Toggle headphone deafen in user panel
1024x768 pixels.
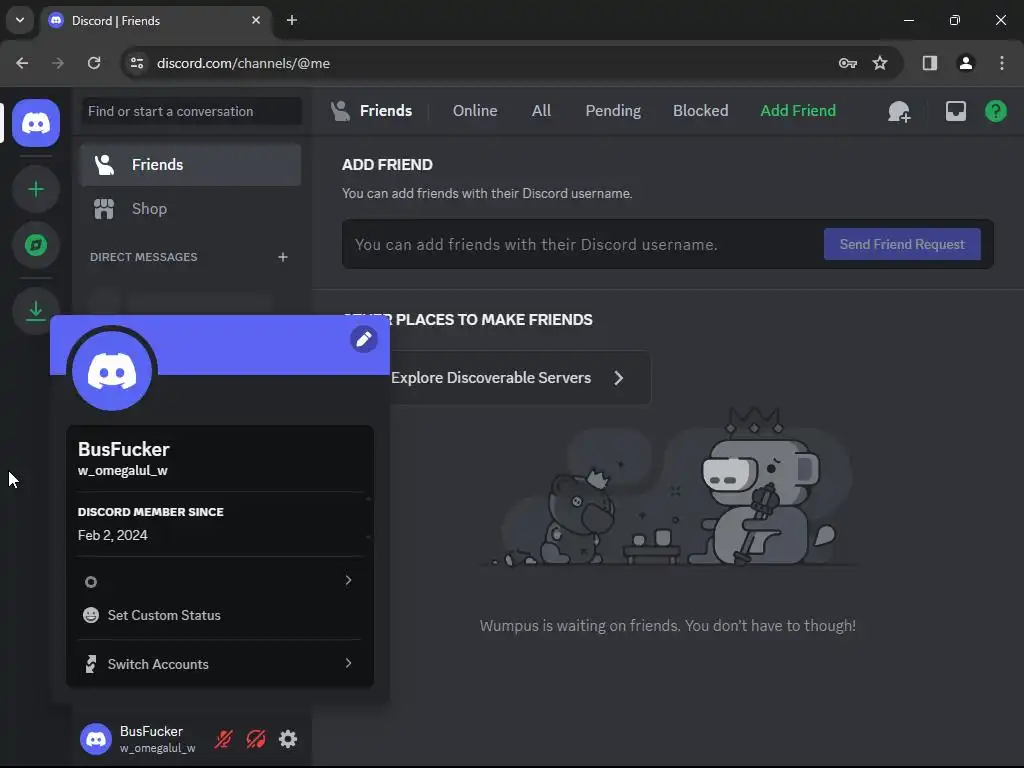coord(256,739)
